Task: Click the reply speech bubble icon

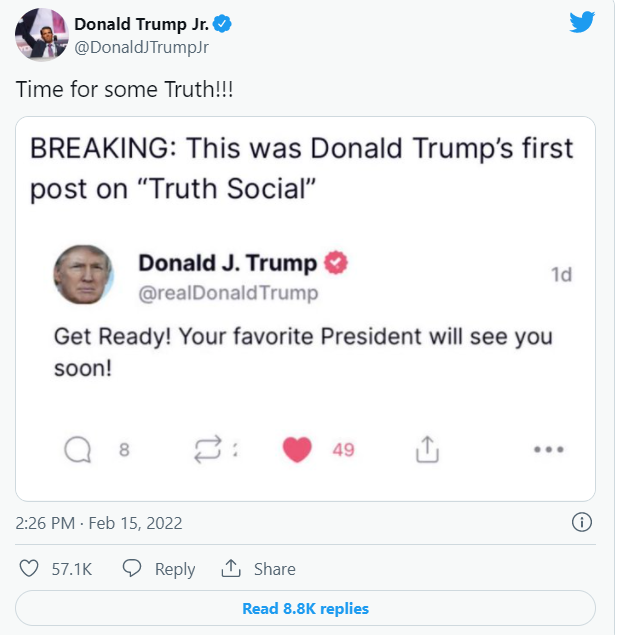Action: click(132, 568)
